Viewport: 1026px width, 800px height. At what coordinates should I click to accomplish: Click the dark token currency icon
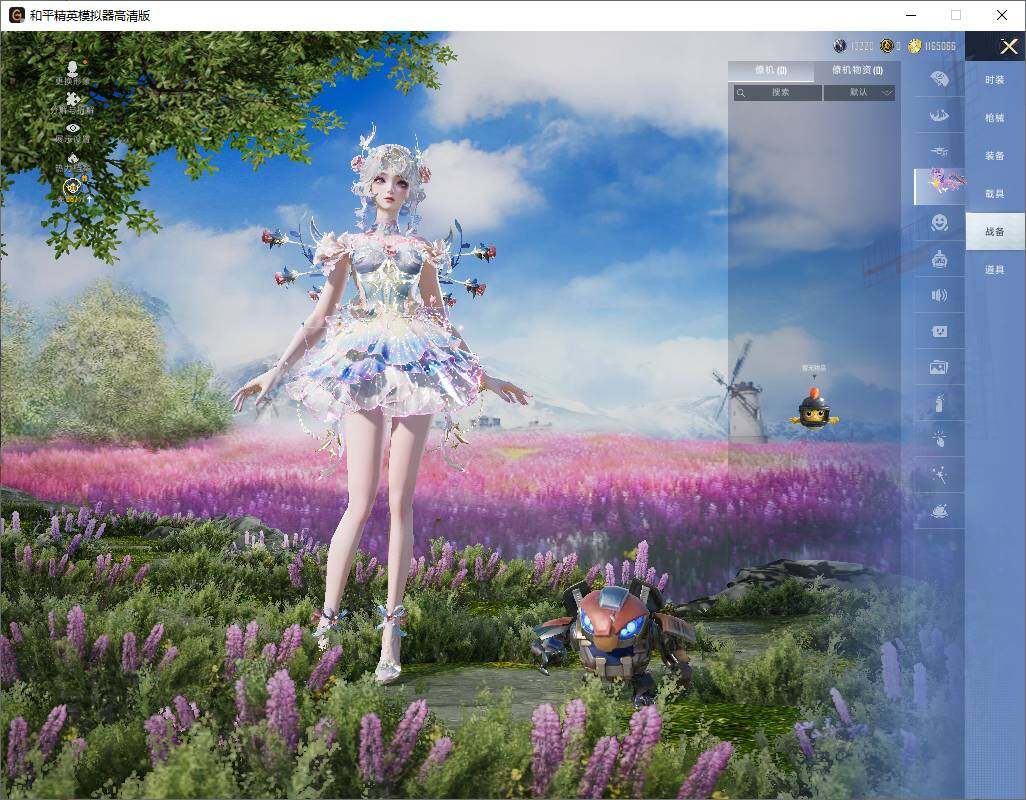click(x=840, y=46)
